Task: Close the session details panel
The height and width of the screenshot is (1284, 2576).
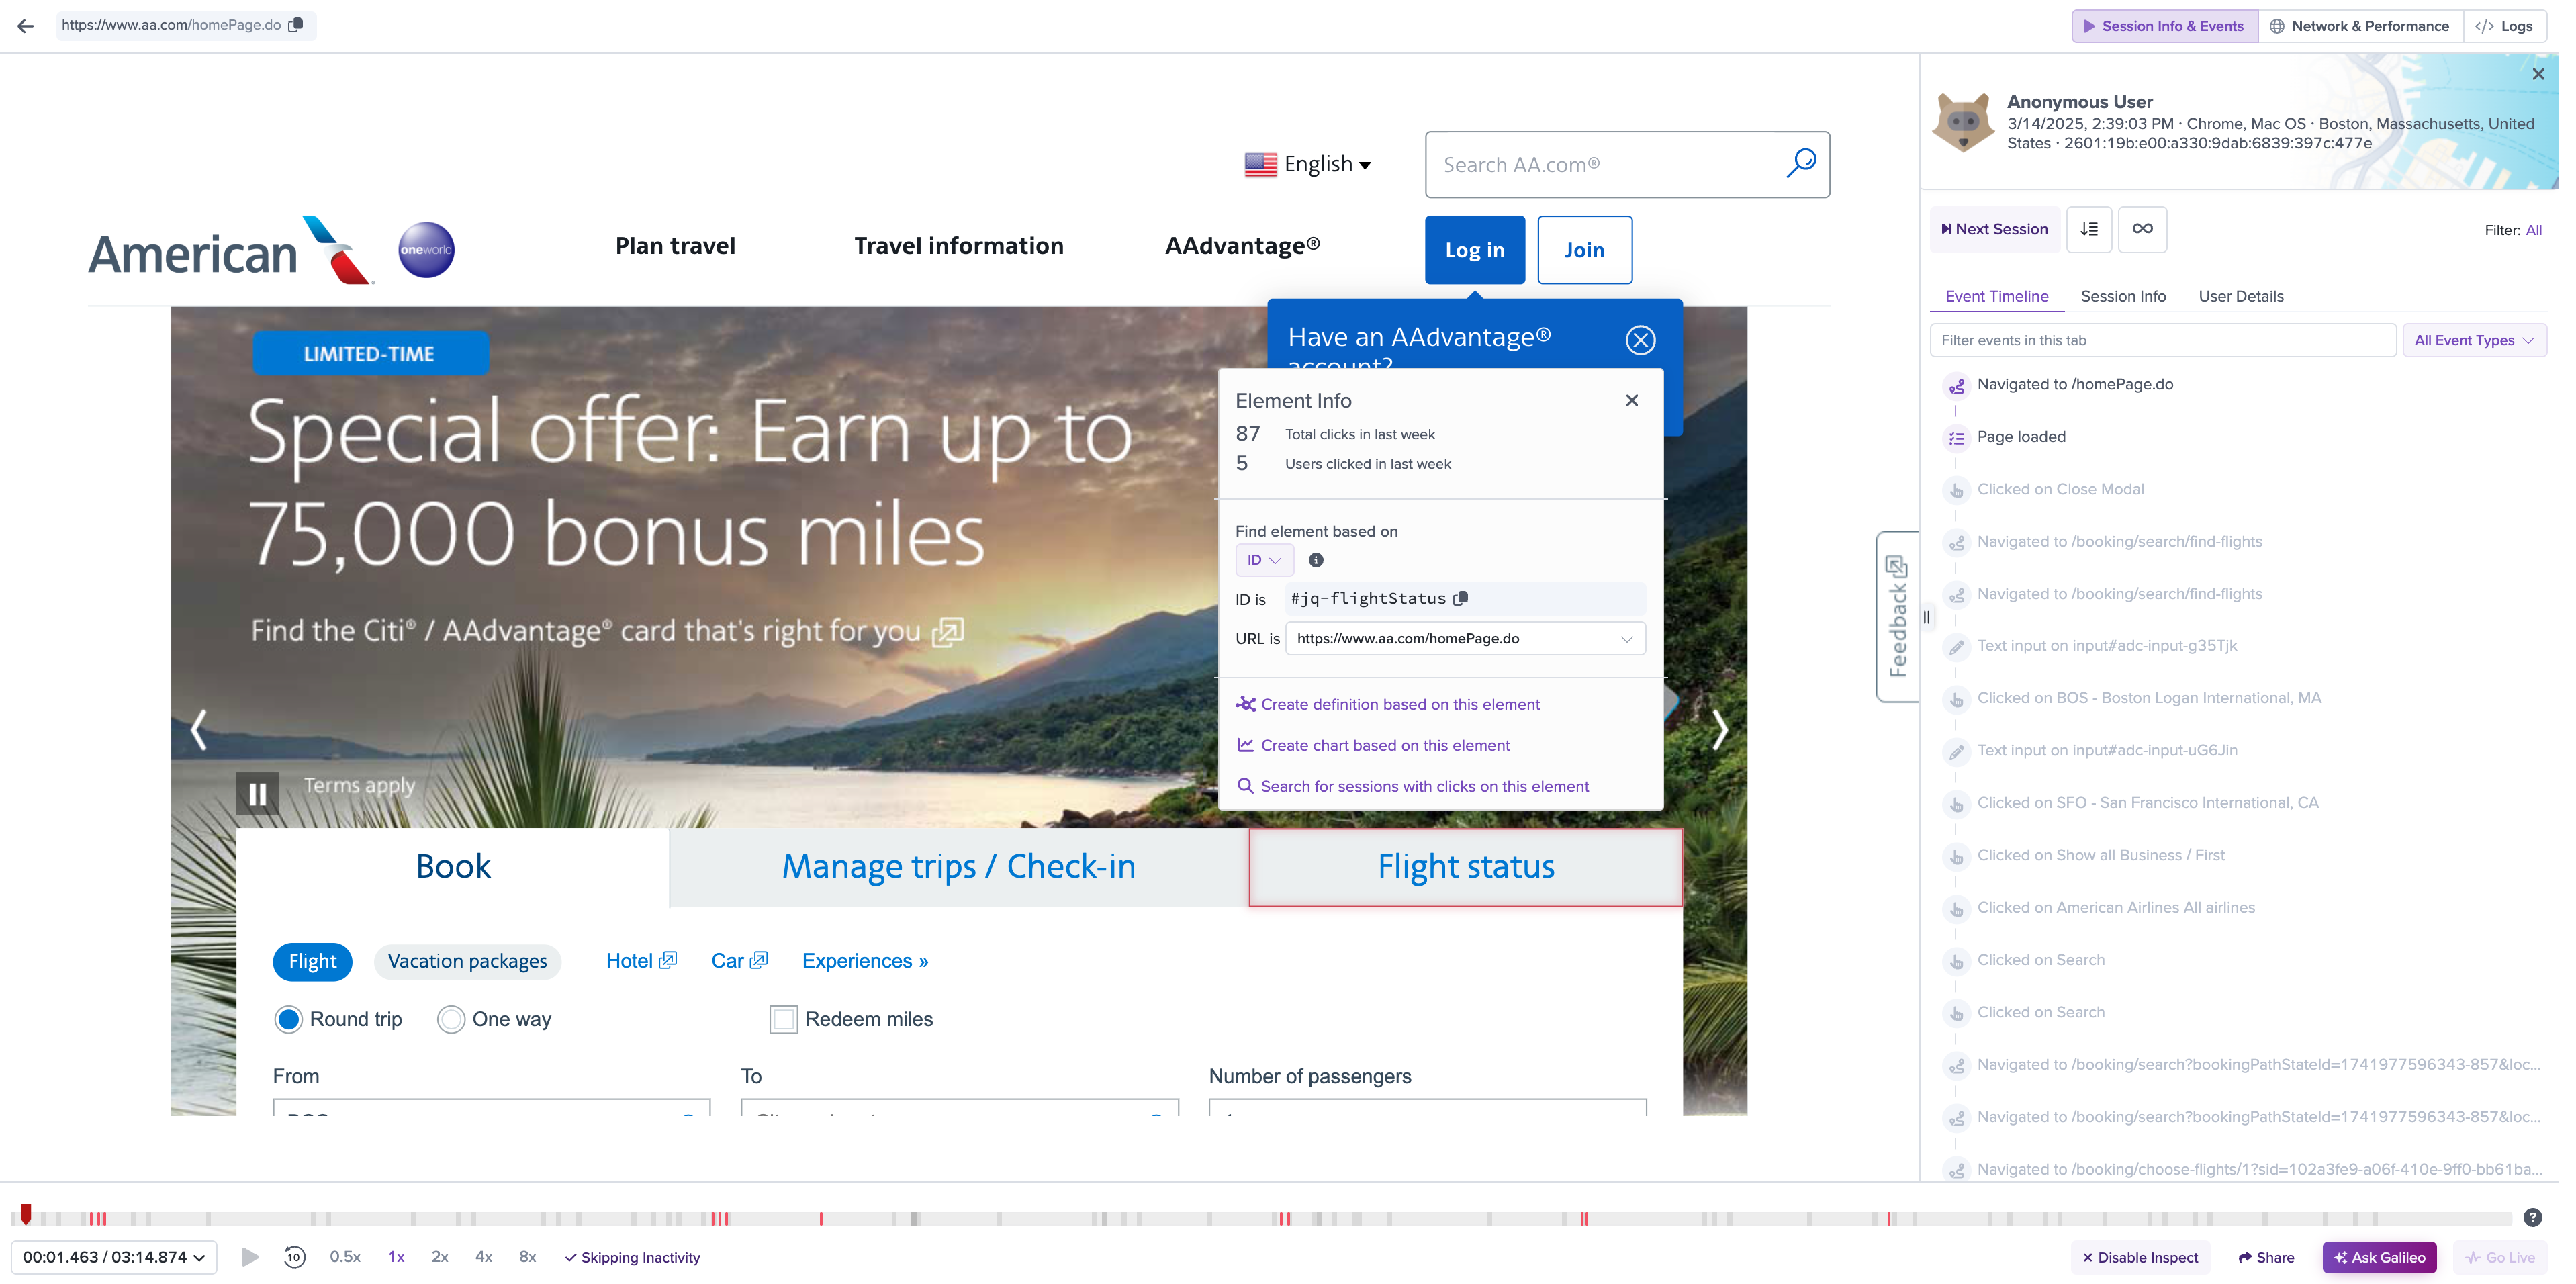Action: 2538,74
